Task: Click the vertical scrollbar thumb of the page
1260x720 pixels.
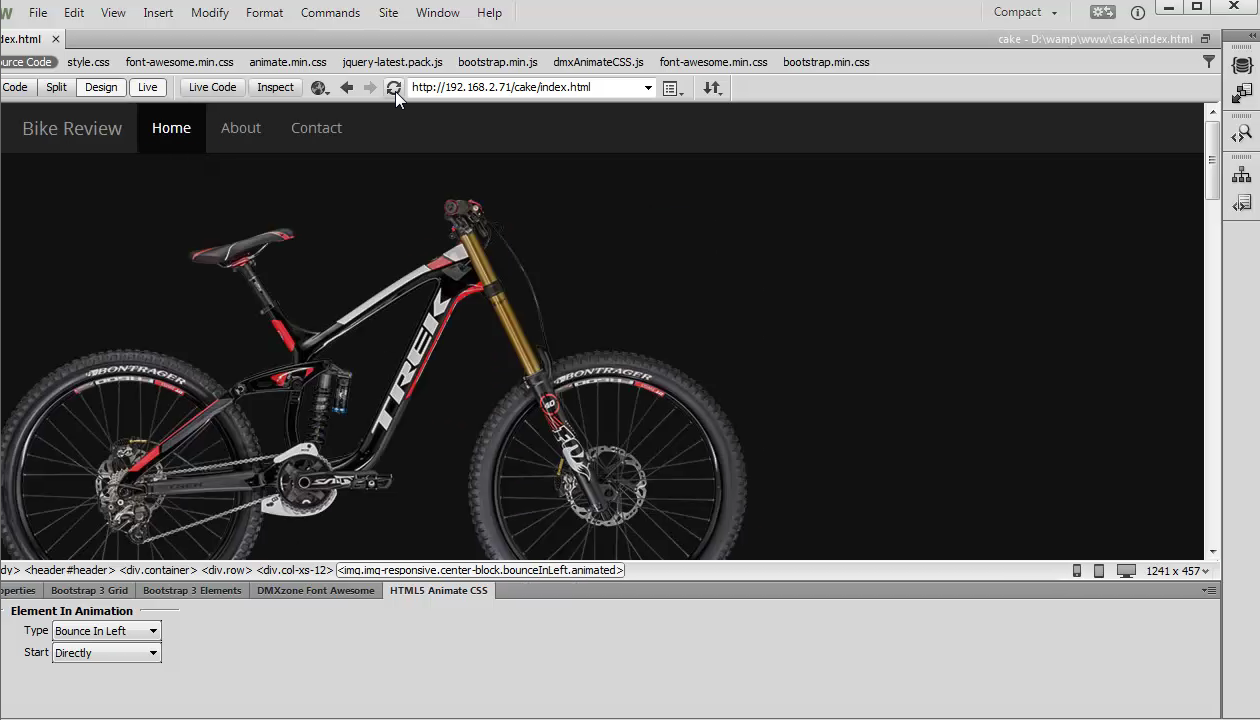Action: click(x=1212, y=160)
